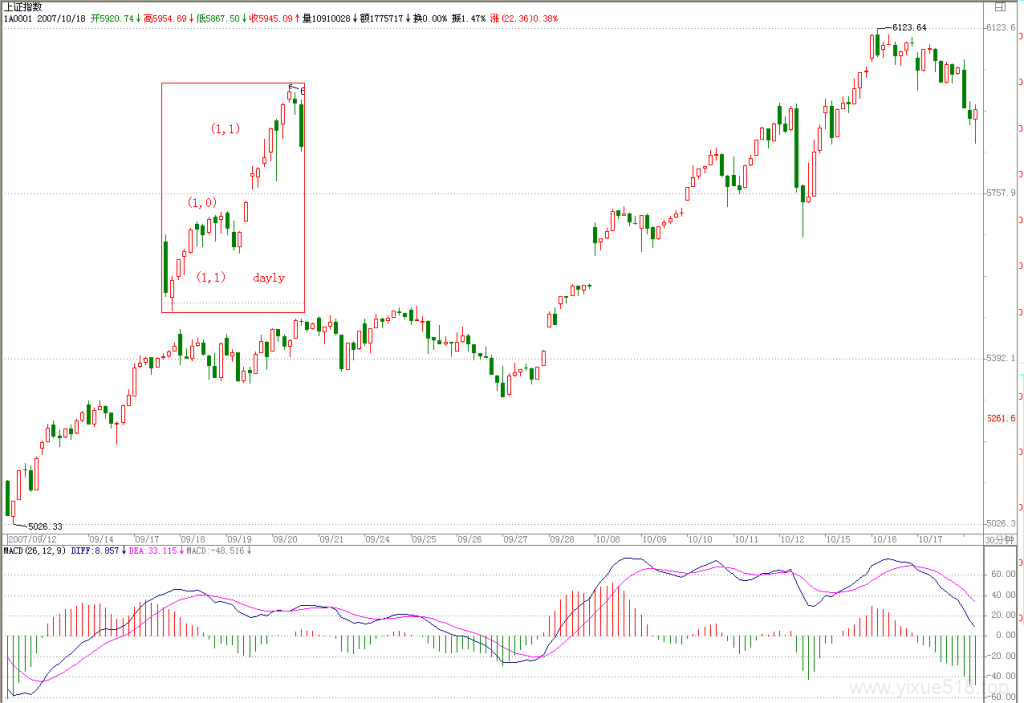The width and height of the screenshot is (1024, 703).
Task: Click the 涨(22.36)0.38% change readout
Action: click(524, 18)
